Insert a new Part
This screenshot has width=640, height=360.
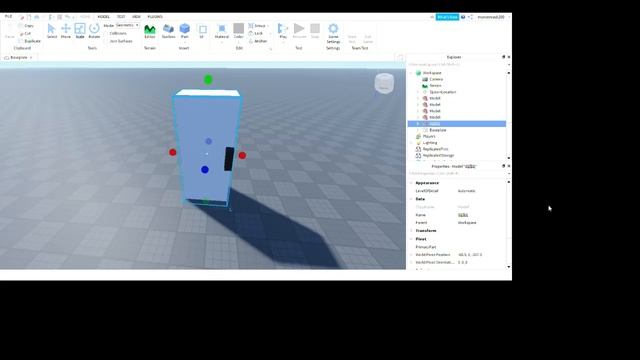pyautogui.click(x=184, y=31)
